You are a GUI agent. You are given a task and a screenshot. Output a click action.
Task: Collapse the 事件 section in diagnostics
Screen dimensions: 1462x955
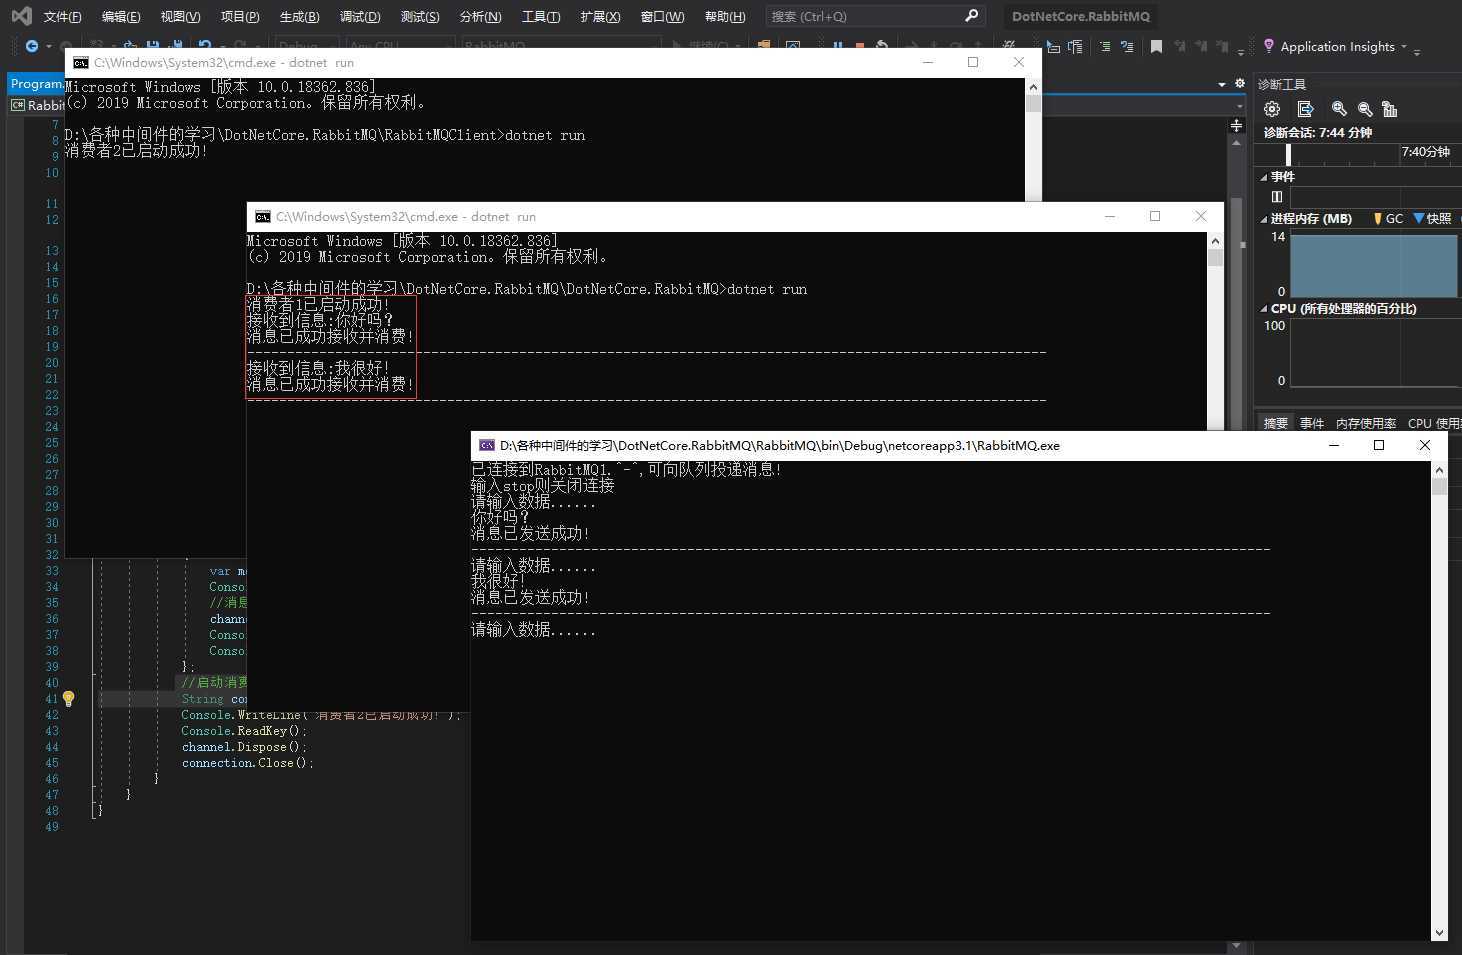(x=1263, y=177)
